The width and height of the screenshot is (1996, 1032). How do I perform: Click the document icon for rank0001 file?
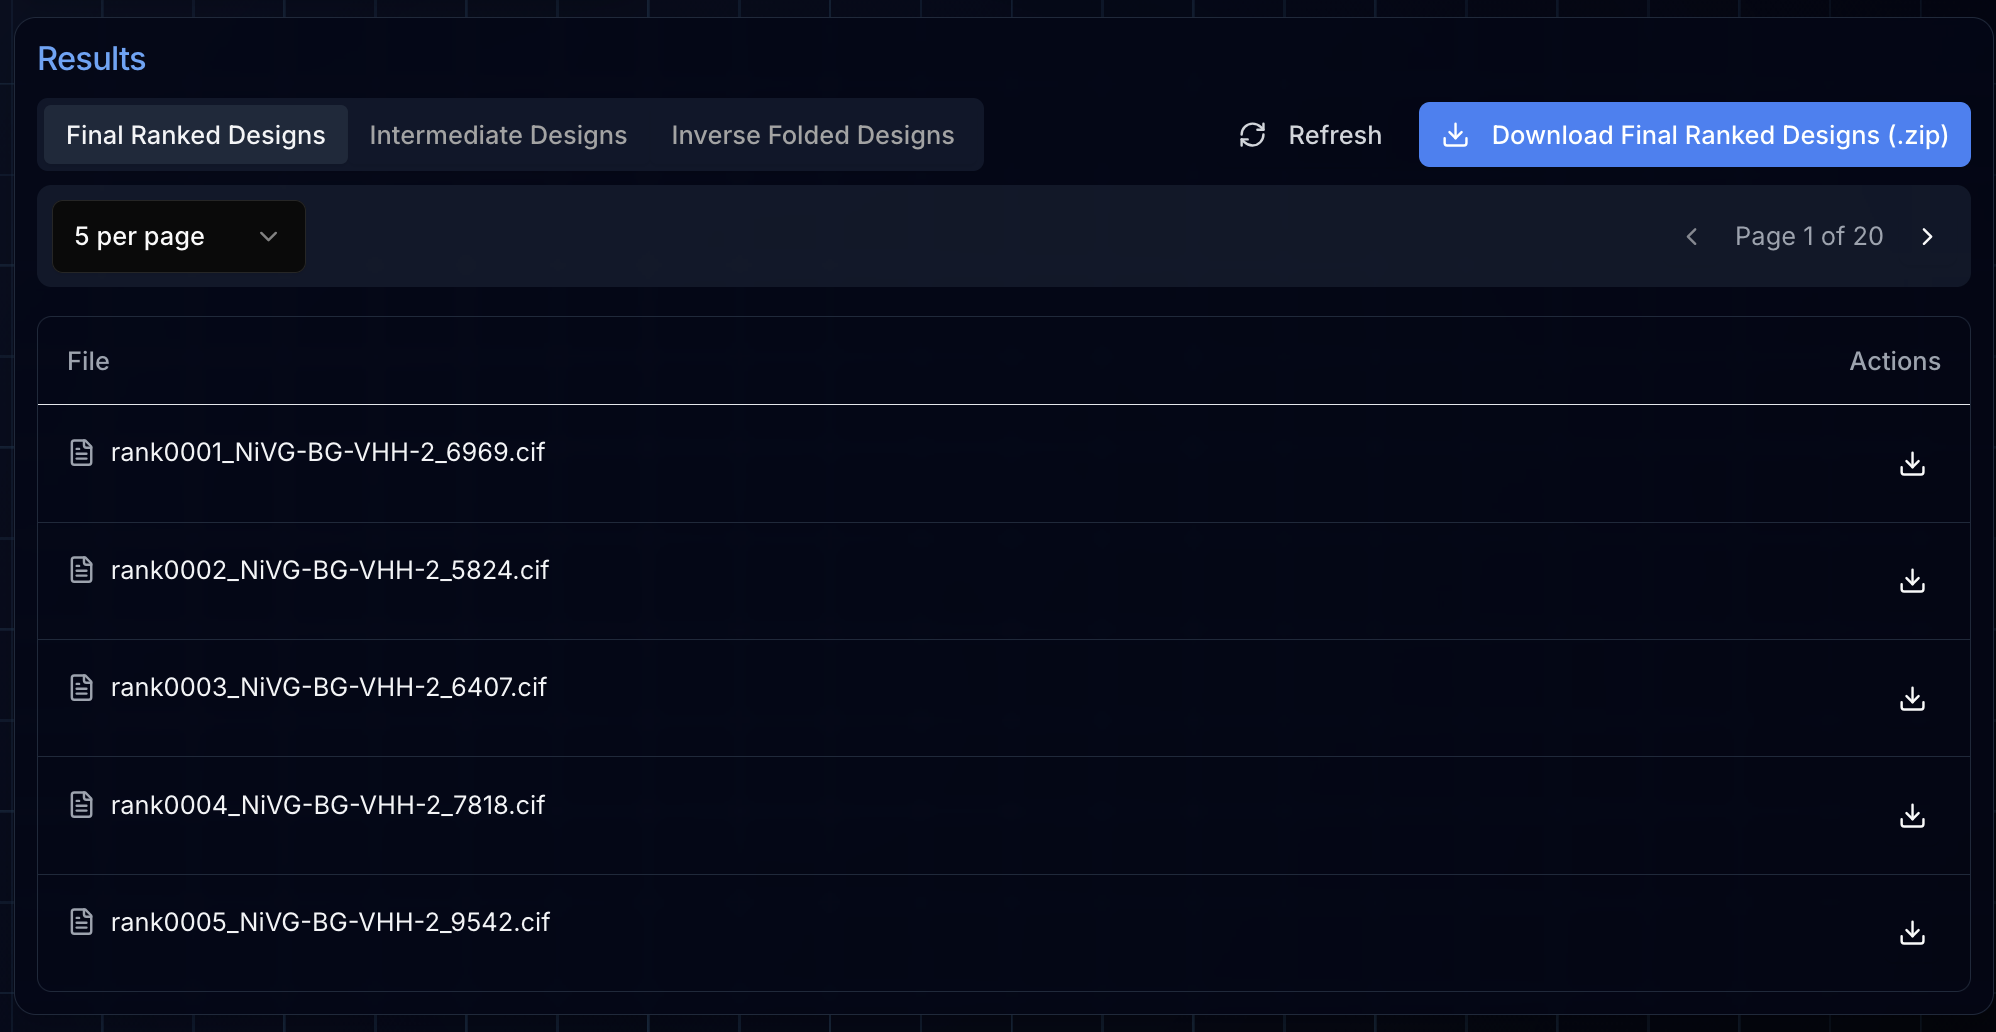click(82, 453)
